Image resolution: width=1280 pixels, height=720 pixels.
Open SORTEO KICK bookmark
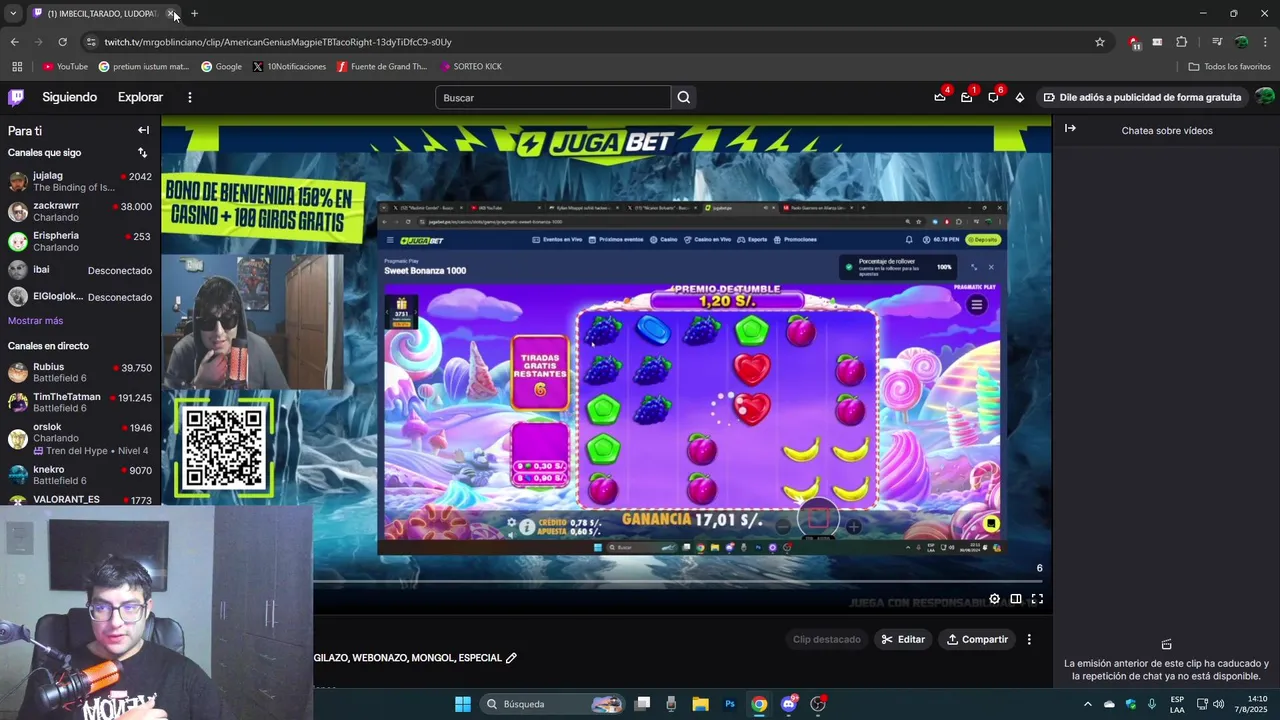[x=470, y=67]
